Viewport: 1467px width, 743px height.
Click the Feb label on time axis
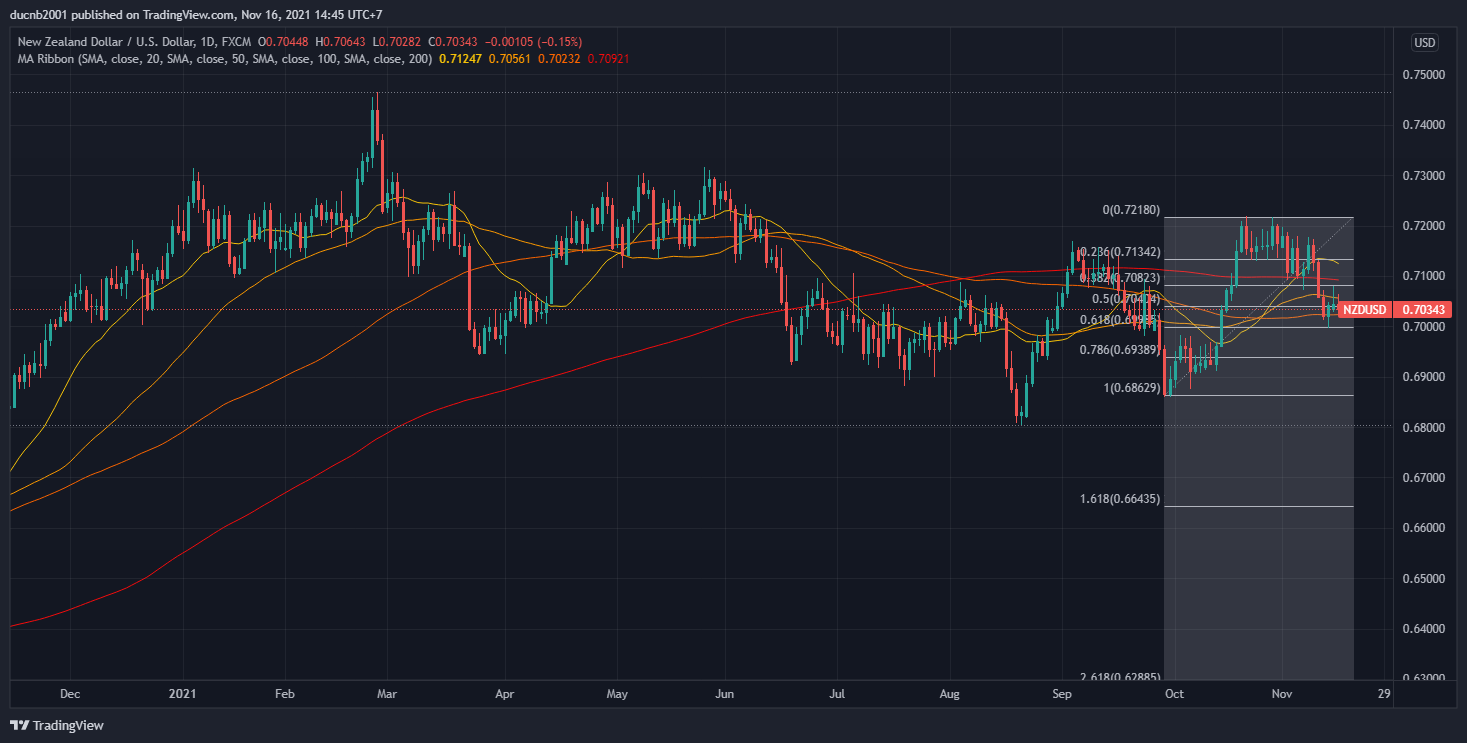(x=285, y=693)
